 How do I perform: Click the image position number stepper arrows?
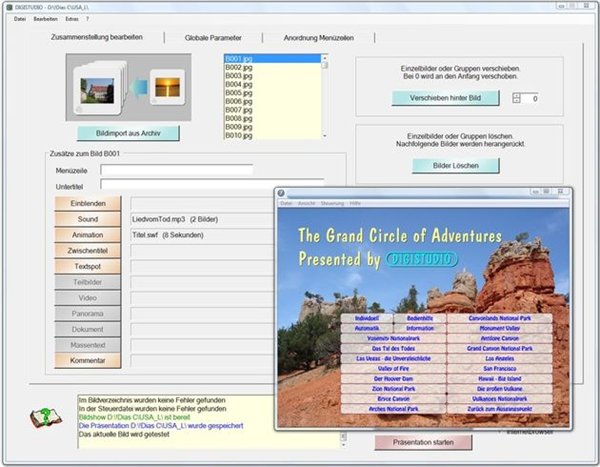tap(516, 98)
